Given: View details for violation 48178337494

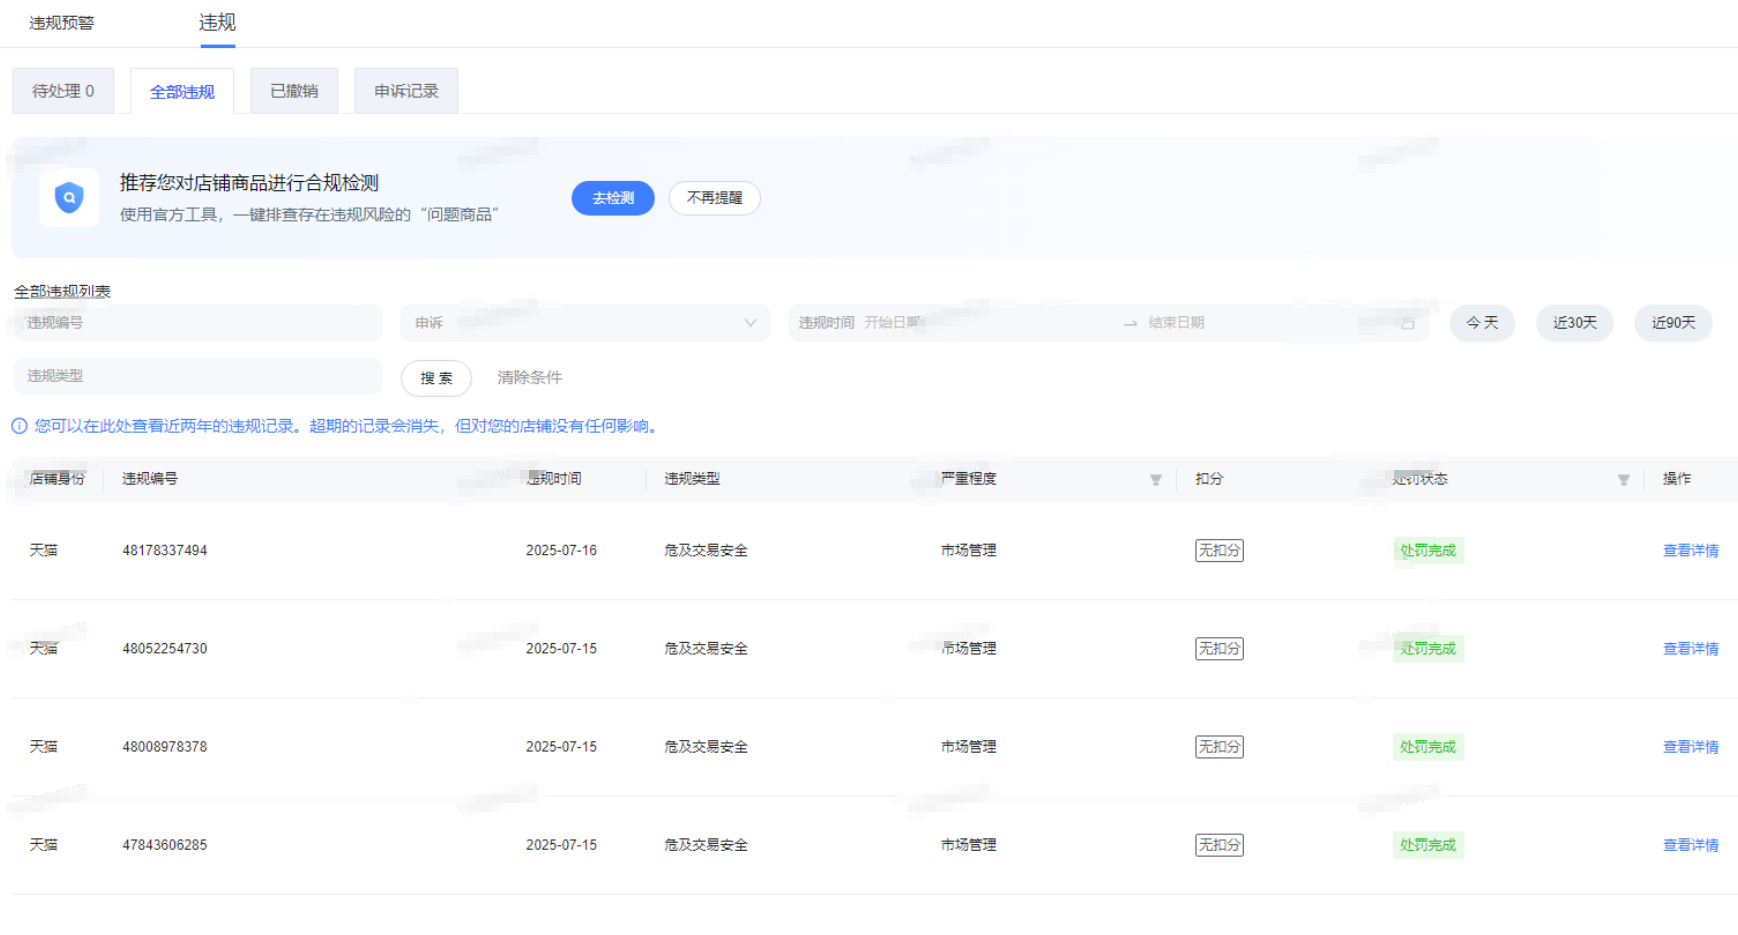Looking at the screenshot, I should (1690, 551).
